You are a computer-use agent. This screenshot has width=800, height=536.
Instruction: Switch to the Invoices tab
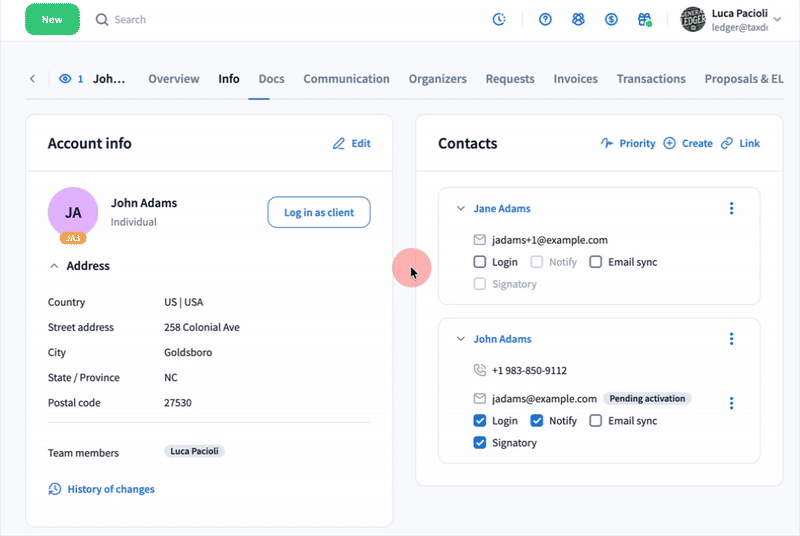575,79
